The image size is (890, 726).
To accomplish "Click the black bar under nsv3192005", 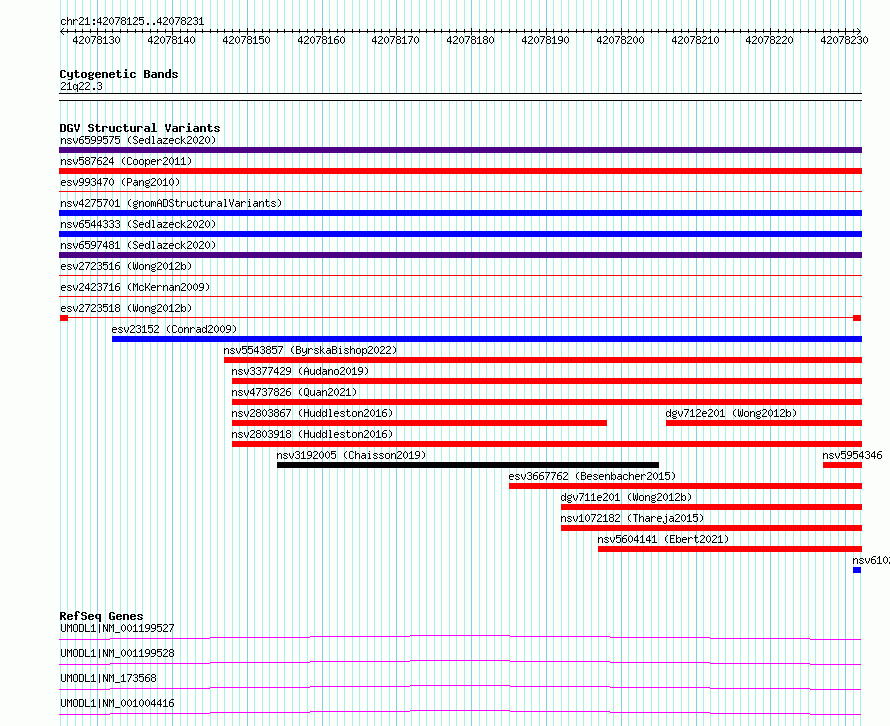I will coord(468,465).
